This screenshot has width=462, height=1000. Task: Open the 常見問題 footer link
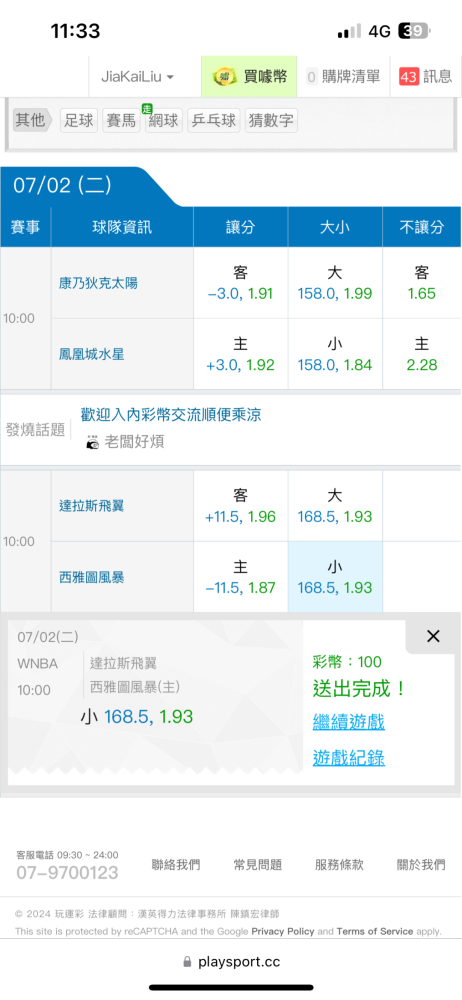pos(257,865)
